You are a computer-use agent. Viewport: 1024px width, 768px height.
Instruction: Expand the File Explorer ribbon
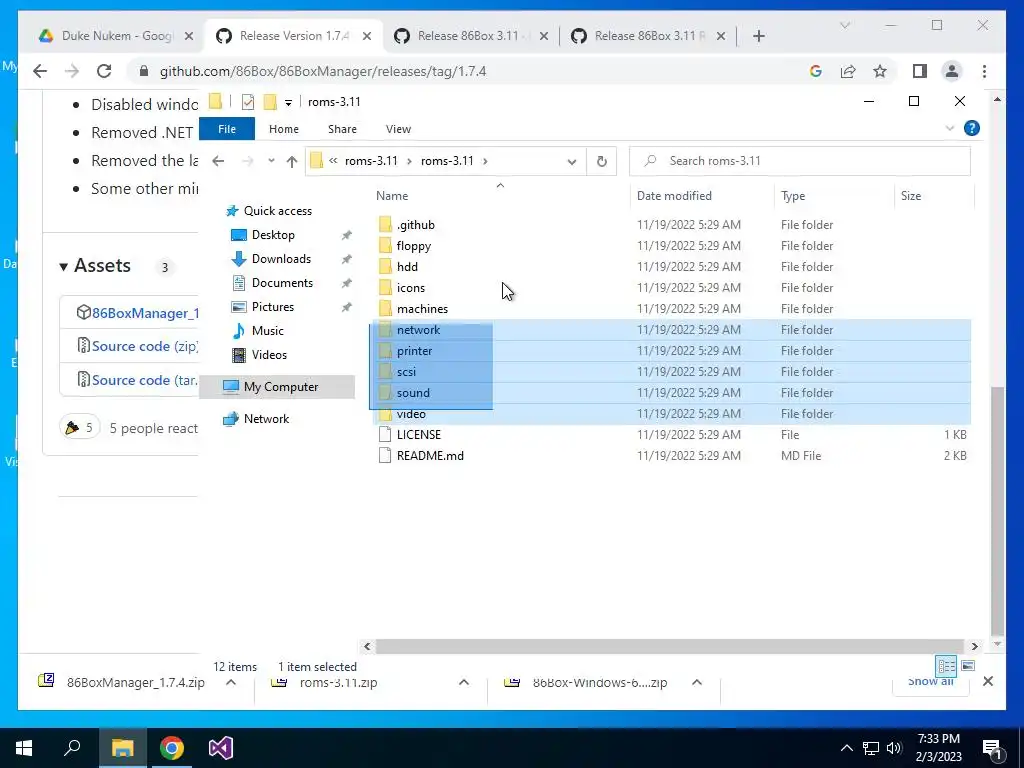tap(950, 129)
